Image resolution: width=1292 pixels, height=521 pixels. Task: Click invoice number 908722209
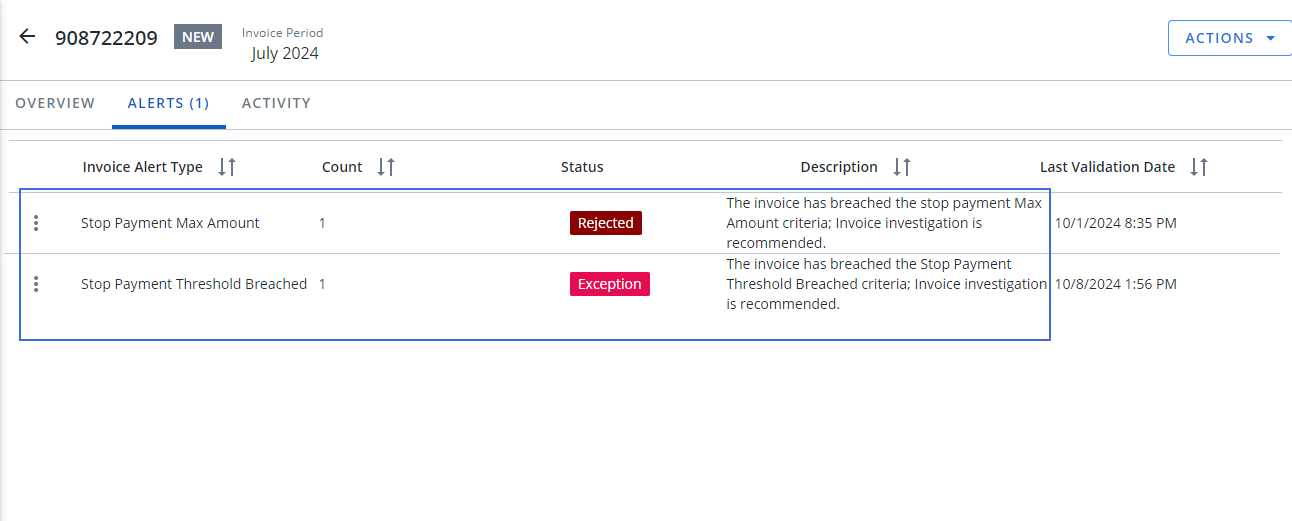pyautogui.click(x=106, y=38)
